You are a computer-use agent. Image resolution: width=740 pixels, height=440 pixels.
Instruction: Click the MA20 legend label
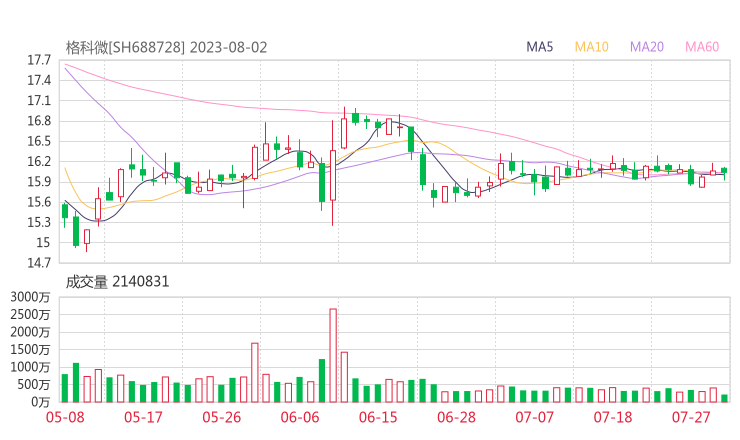pos(647,47)
